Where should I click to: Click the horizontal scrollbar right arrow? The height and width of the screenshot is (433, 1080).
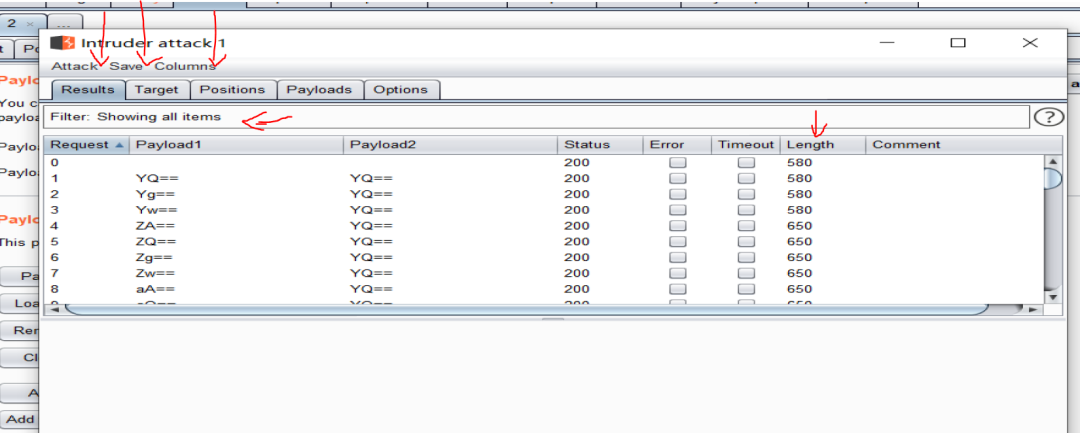1032,310
